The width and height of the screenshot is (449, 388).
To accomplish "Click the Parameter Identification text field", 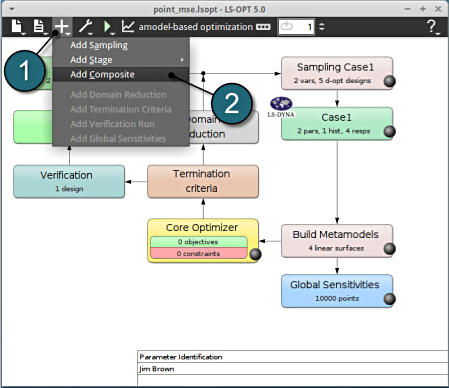I will 293,357.
